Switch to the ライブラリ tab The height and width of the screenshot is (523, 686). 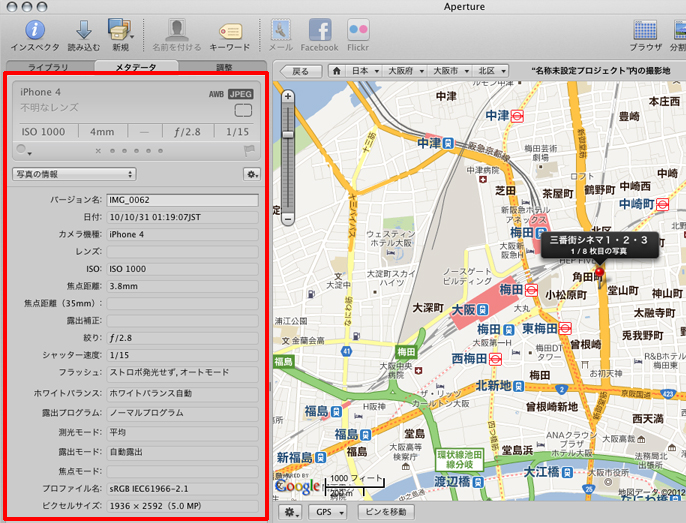coord(48,67)
